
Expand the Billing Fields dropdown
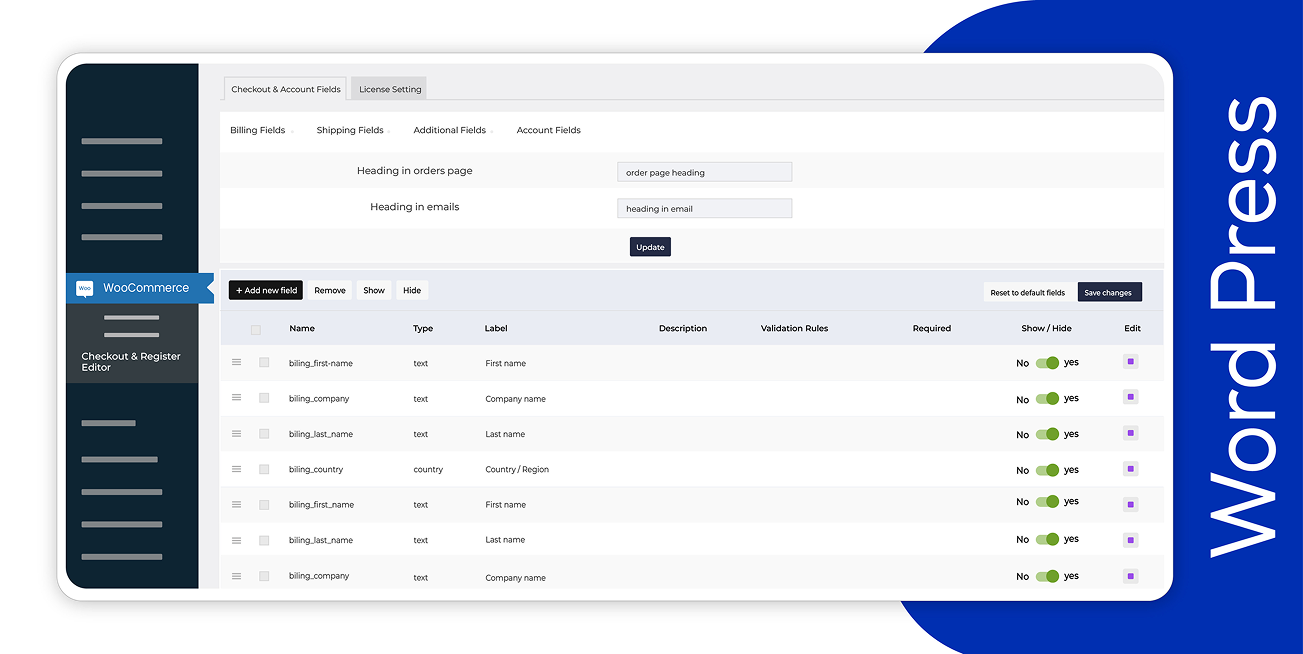[258, 130]
